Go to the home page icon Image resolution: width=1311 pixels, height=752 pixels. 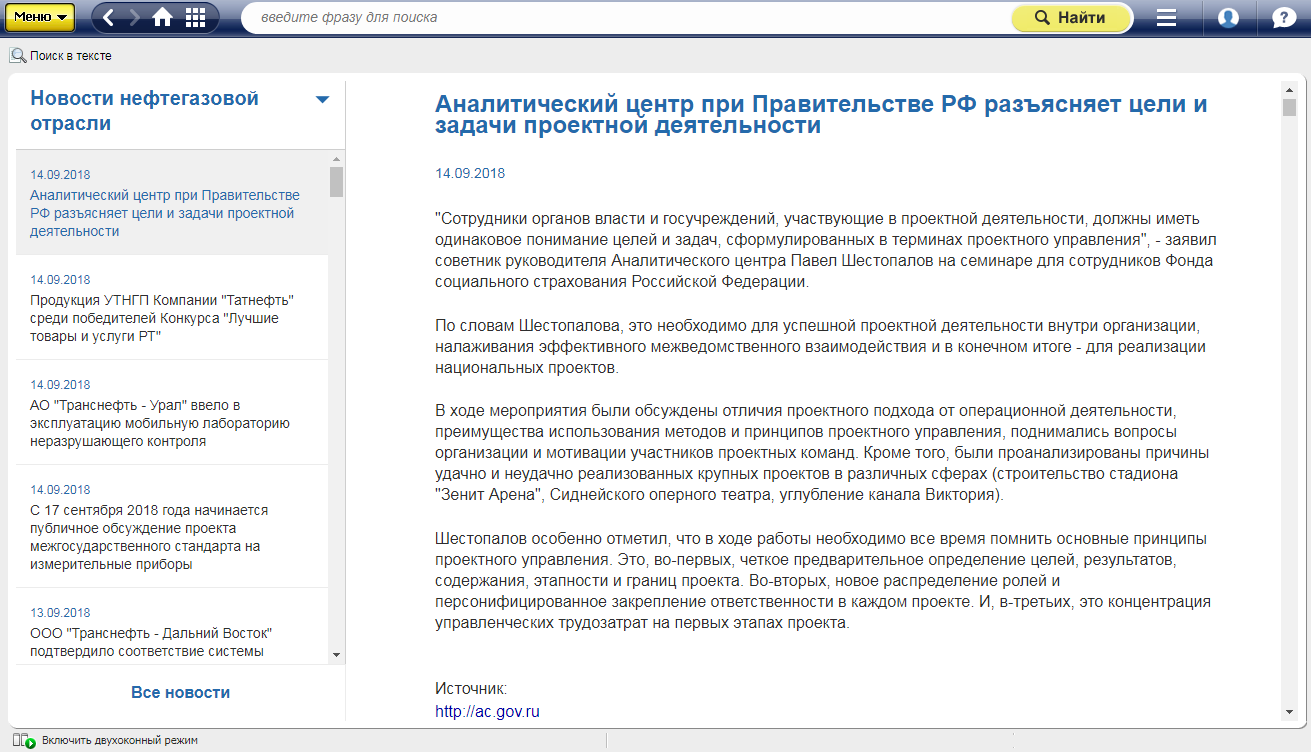[x=162, y=17]
